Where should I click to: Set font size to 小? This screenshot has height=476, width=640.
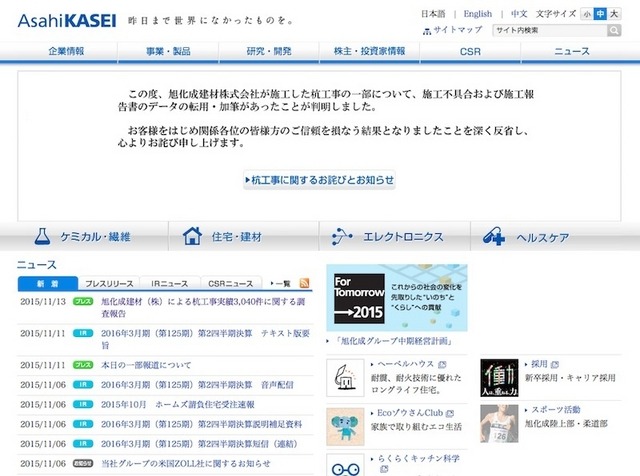tap(587, 14)
